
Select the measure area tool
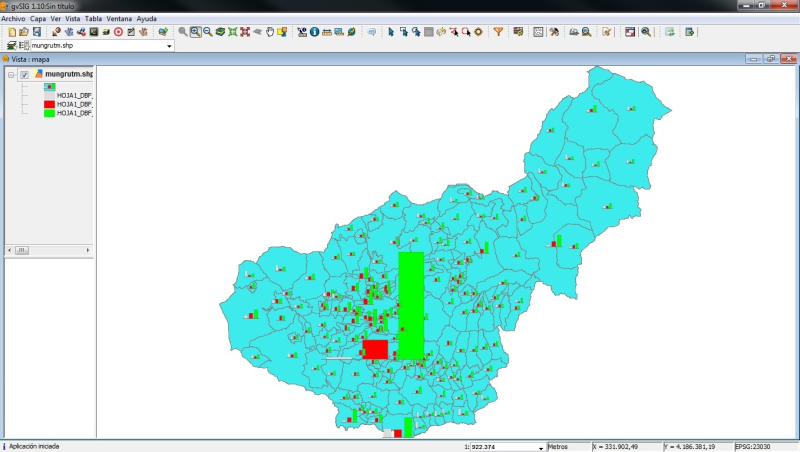click(339, 32)
